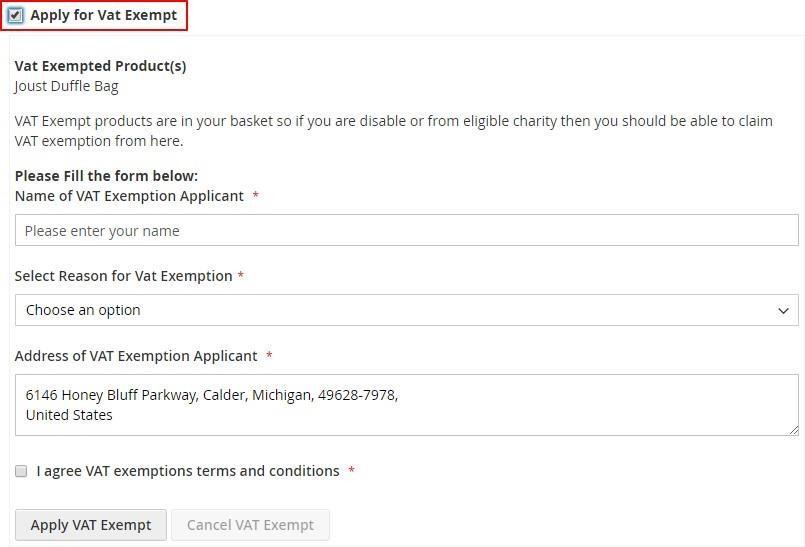805x547 pixels.
Task: Select the 'Choose an option' placeholder text
Action: tap(83, 310)
